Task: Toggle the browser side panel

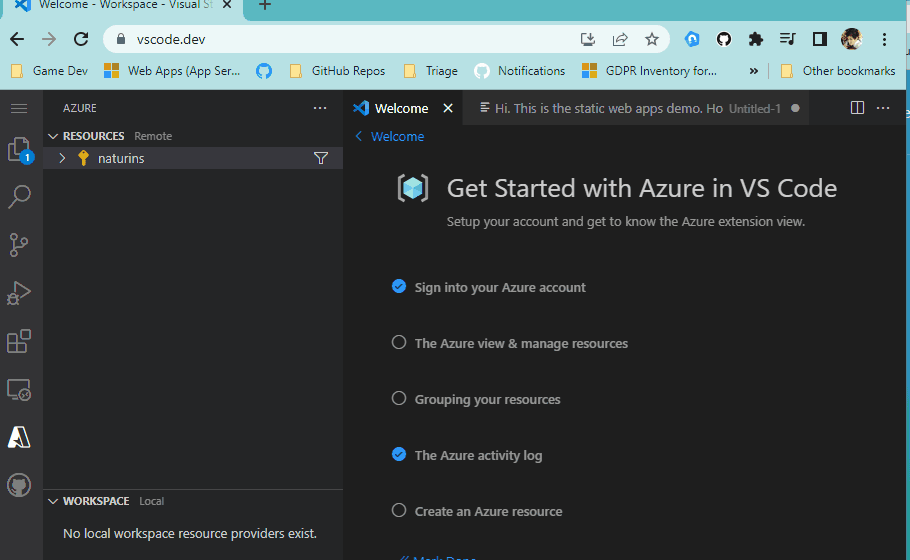Action: click(x=819, y=39)
